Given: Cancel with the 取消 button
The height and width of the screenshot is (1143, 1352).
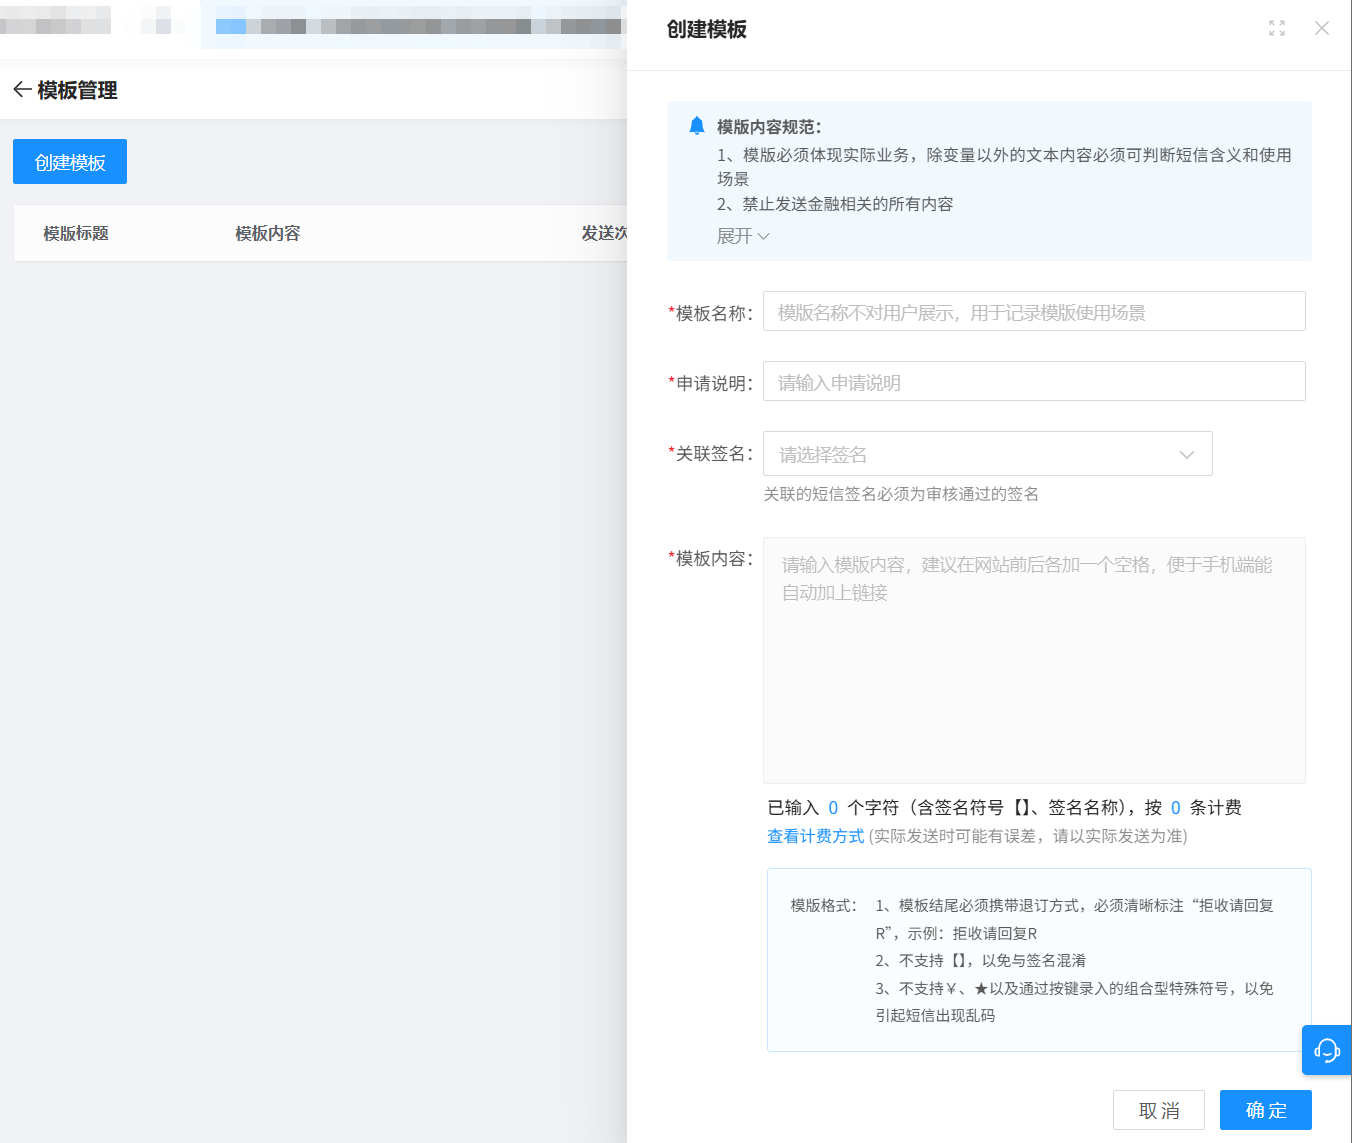Looking at the screenshot, I should click(1158, 1110).
